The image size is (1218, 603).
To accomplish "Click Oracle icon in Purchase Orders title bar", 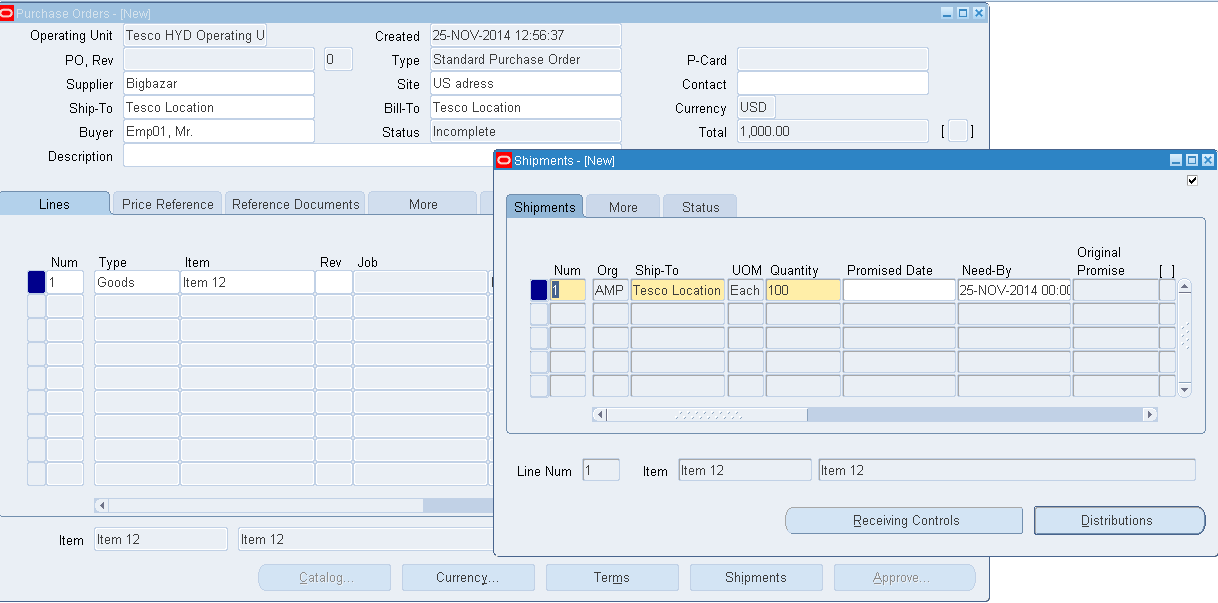I will [x=7, y=13].
